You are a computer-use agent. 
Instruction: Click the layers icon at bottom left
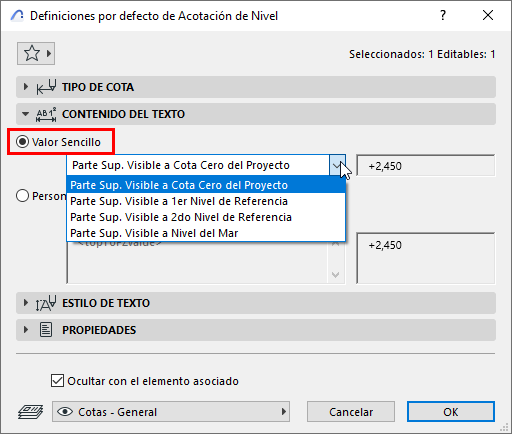click(x=30, y=412)
